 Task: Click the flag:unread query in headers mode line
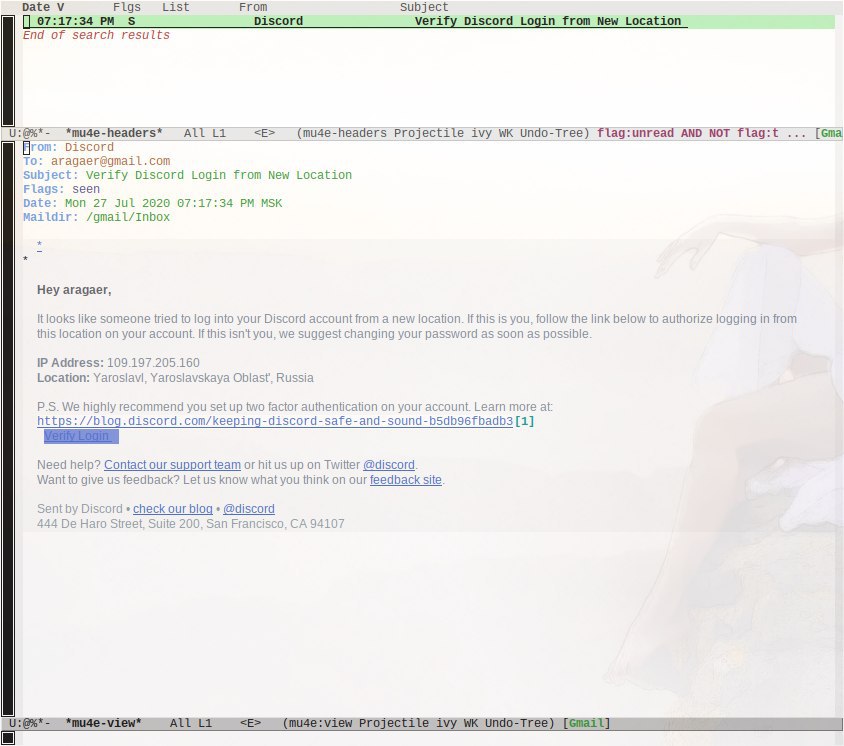687,133
